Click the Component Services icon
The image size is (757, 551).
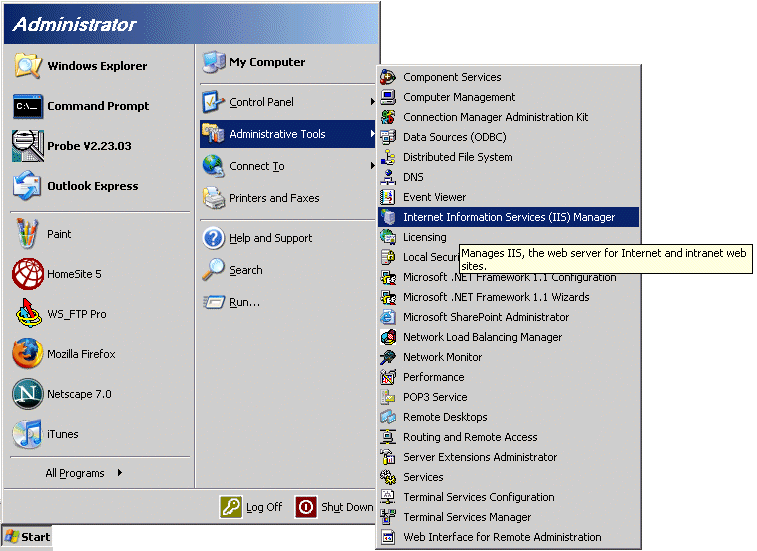tap(388, 77)
